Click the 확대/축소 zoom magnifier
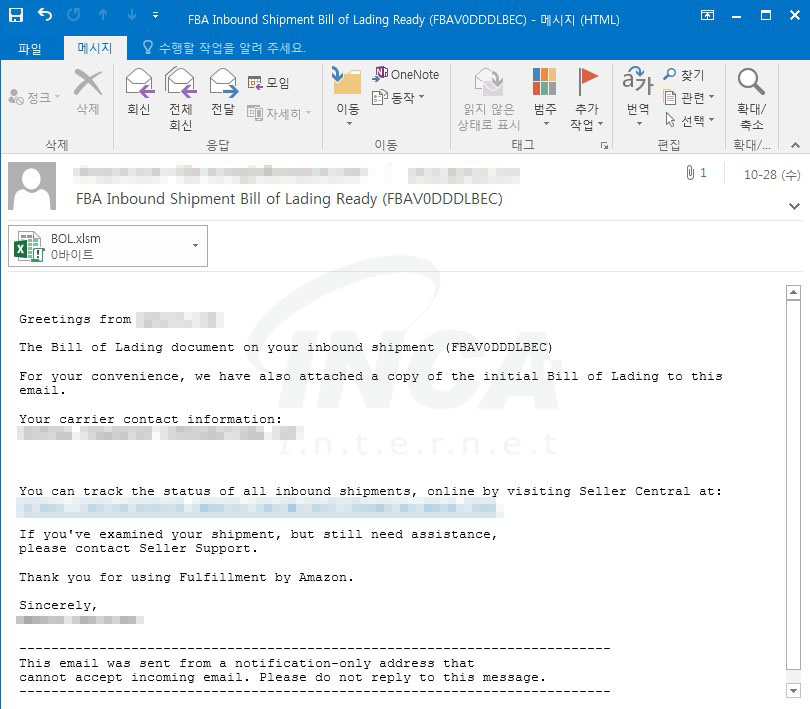The height and width of the screenshot is (709, 810). coord(751,98)
